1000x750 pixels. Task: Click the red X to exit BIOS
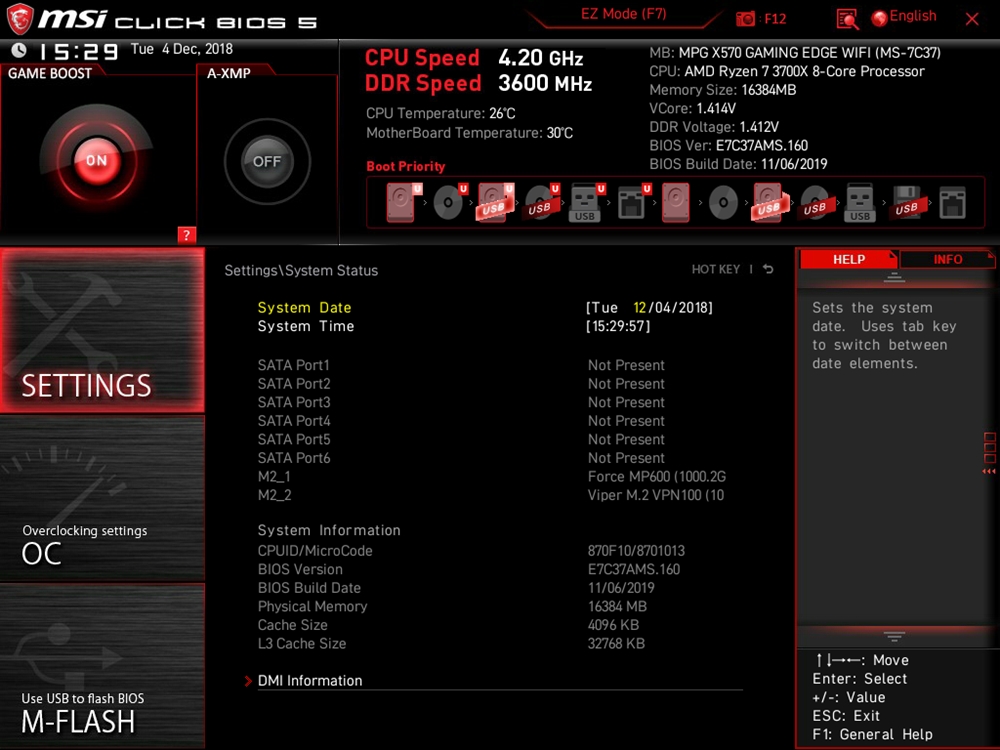tap(972, 19)
